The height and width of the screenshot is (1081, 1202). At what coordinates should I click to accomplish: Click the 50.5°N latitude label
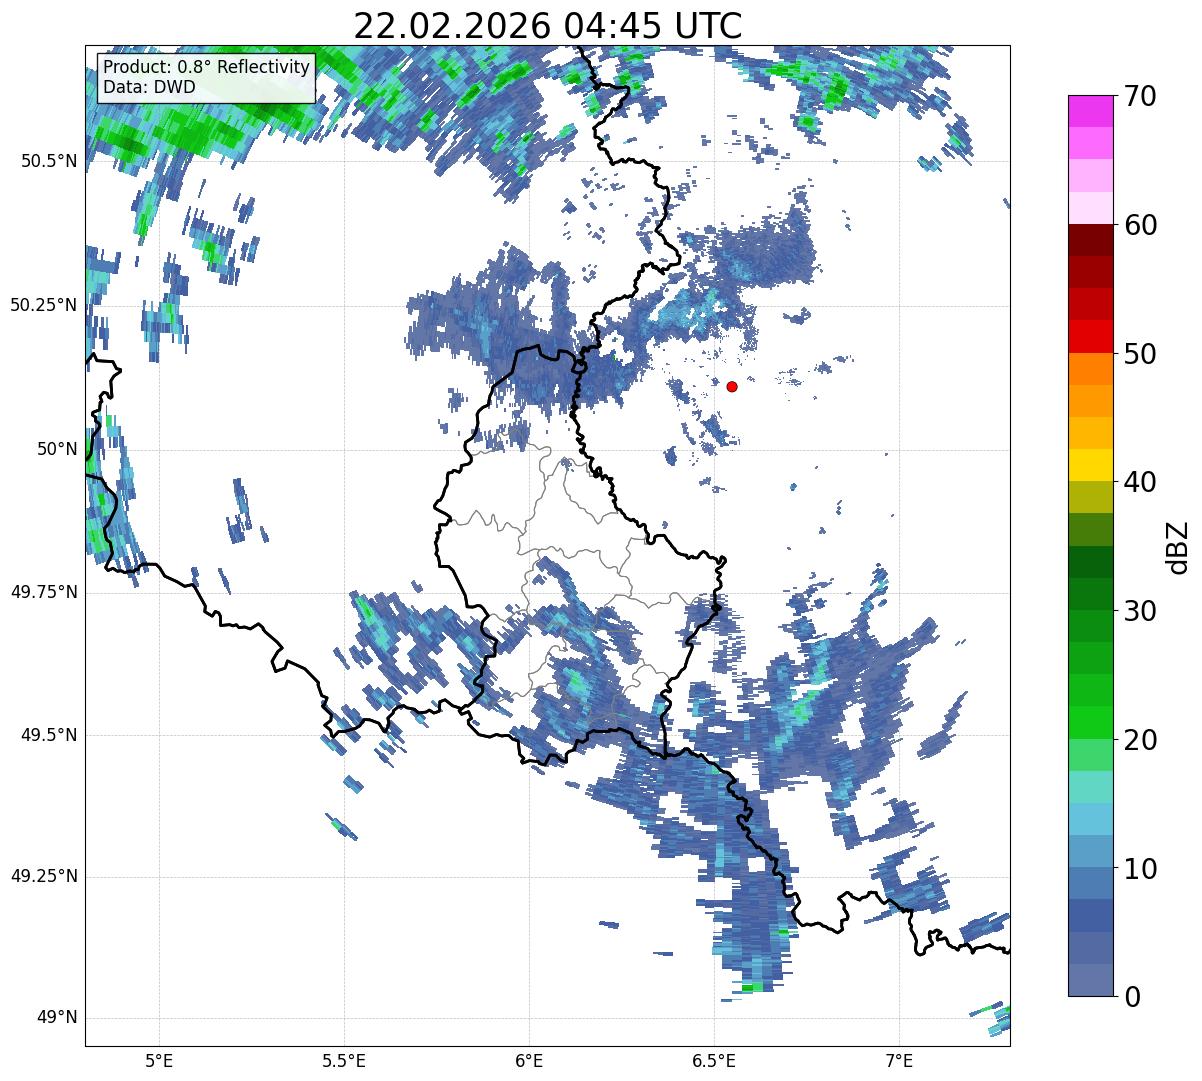[x=49, y=161]
